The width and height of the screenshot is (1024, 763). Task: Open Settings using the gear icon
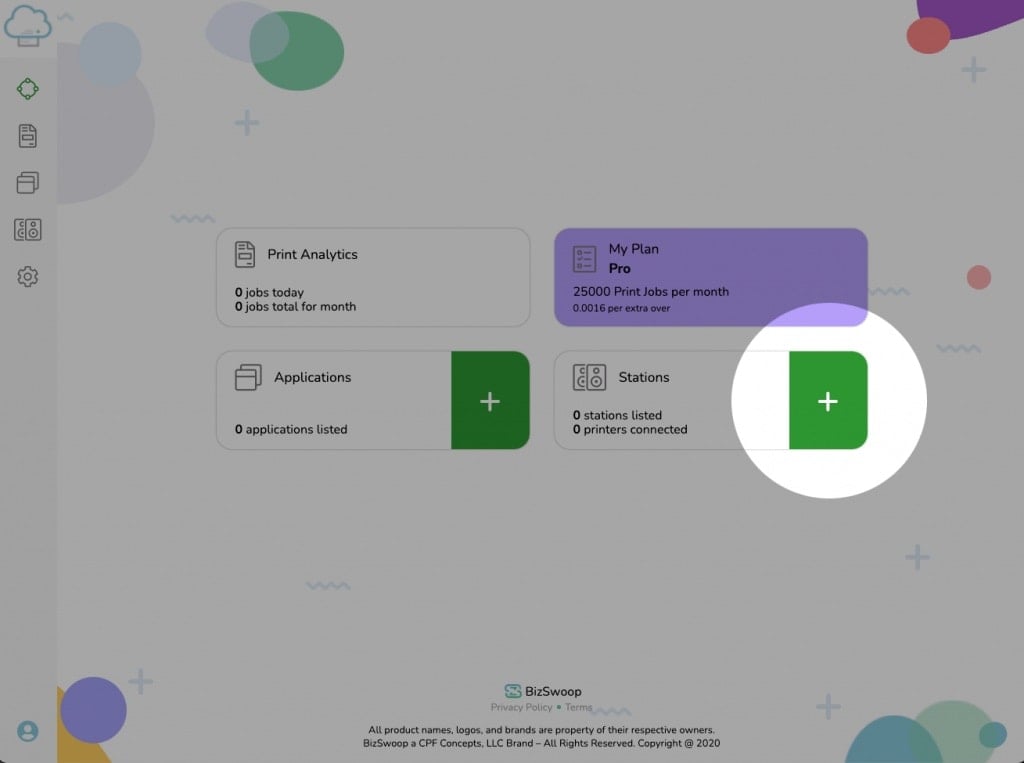pyautogui.click(x=28, y=276)
